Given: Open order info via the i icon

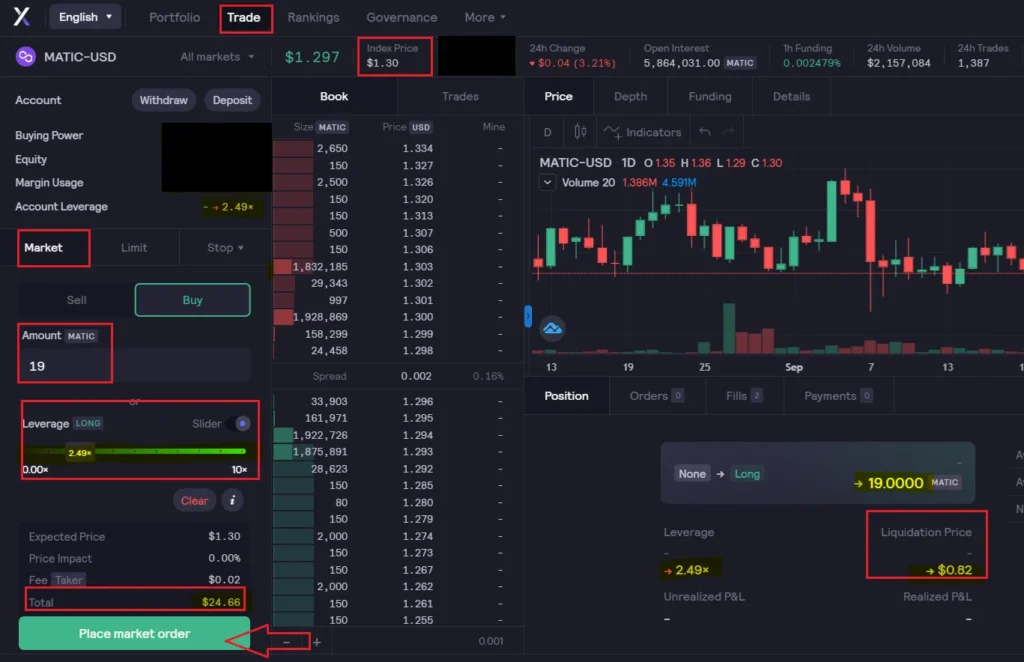Looking at the screenshot, I should tap(232, 500).
